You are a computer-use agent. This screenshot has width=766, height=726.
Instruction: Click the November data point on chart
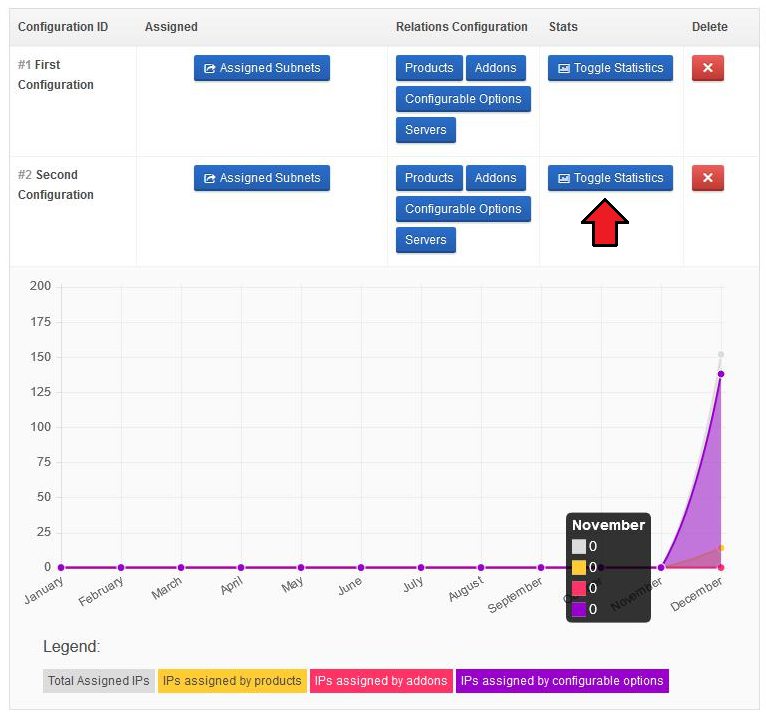point(661,567)
